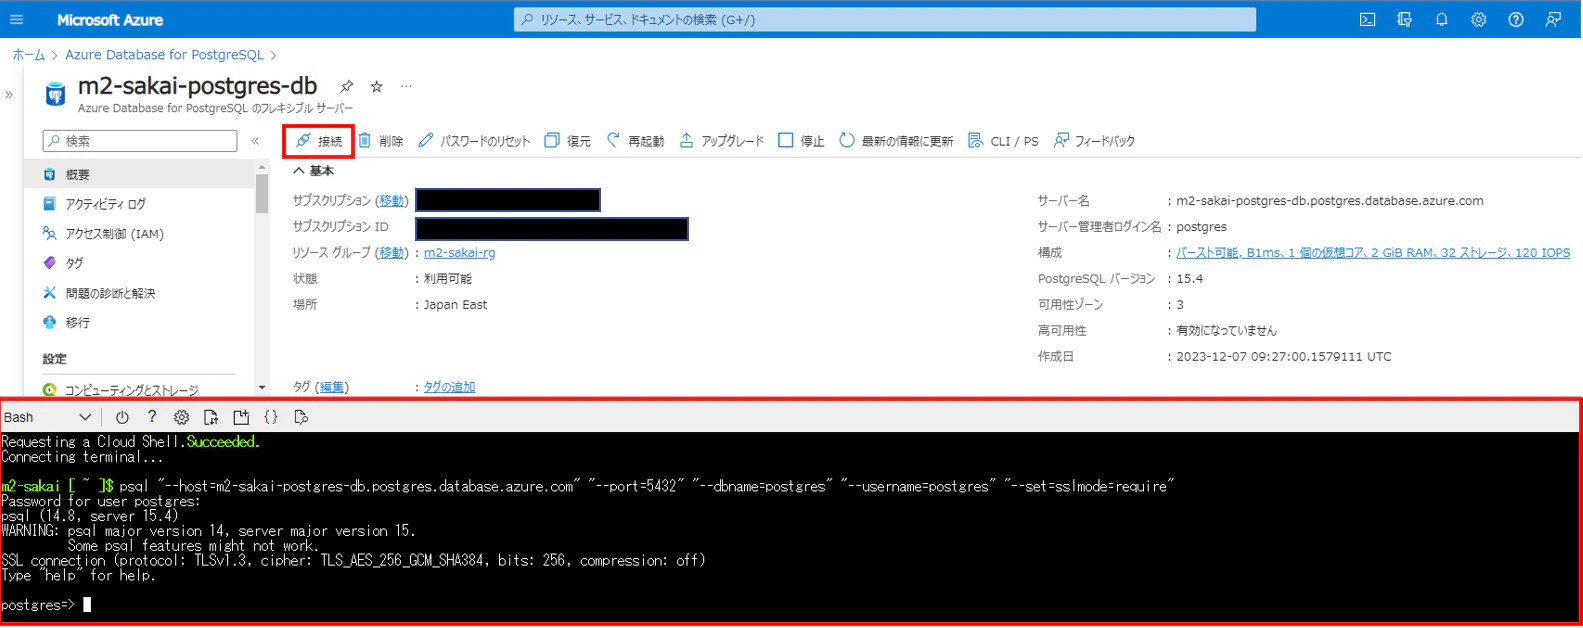Open the notifications bell

pos(1441,20)
